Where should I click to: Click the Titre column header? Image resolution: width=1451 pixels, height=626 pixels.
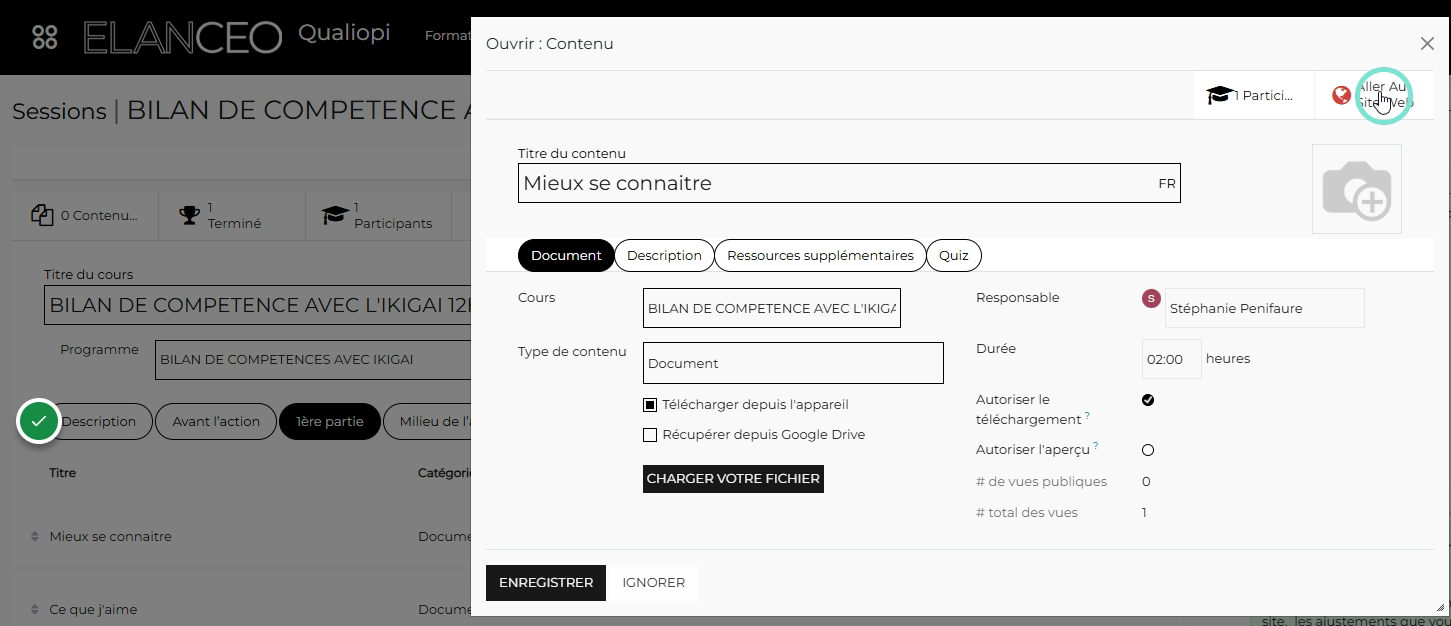click(62, 472)
